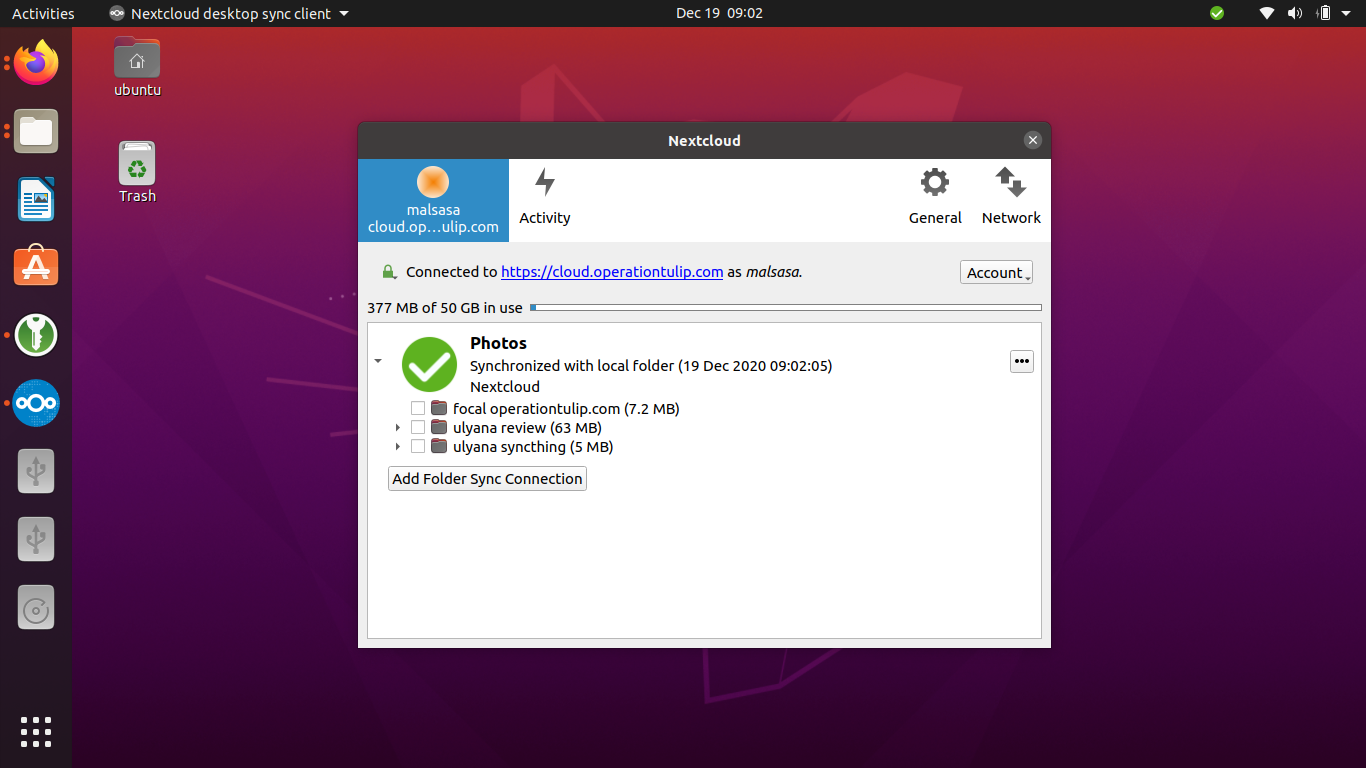Click the focal operationtulip.com folder icon
The height and width of the screenshot is (768, 1366).
pyautogui.click(x=439, y=408)
